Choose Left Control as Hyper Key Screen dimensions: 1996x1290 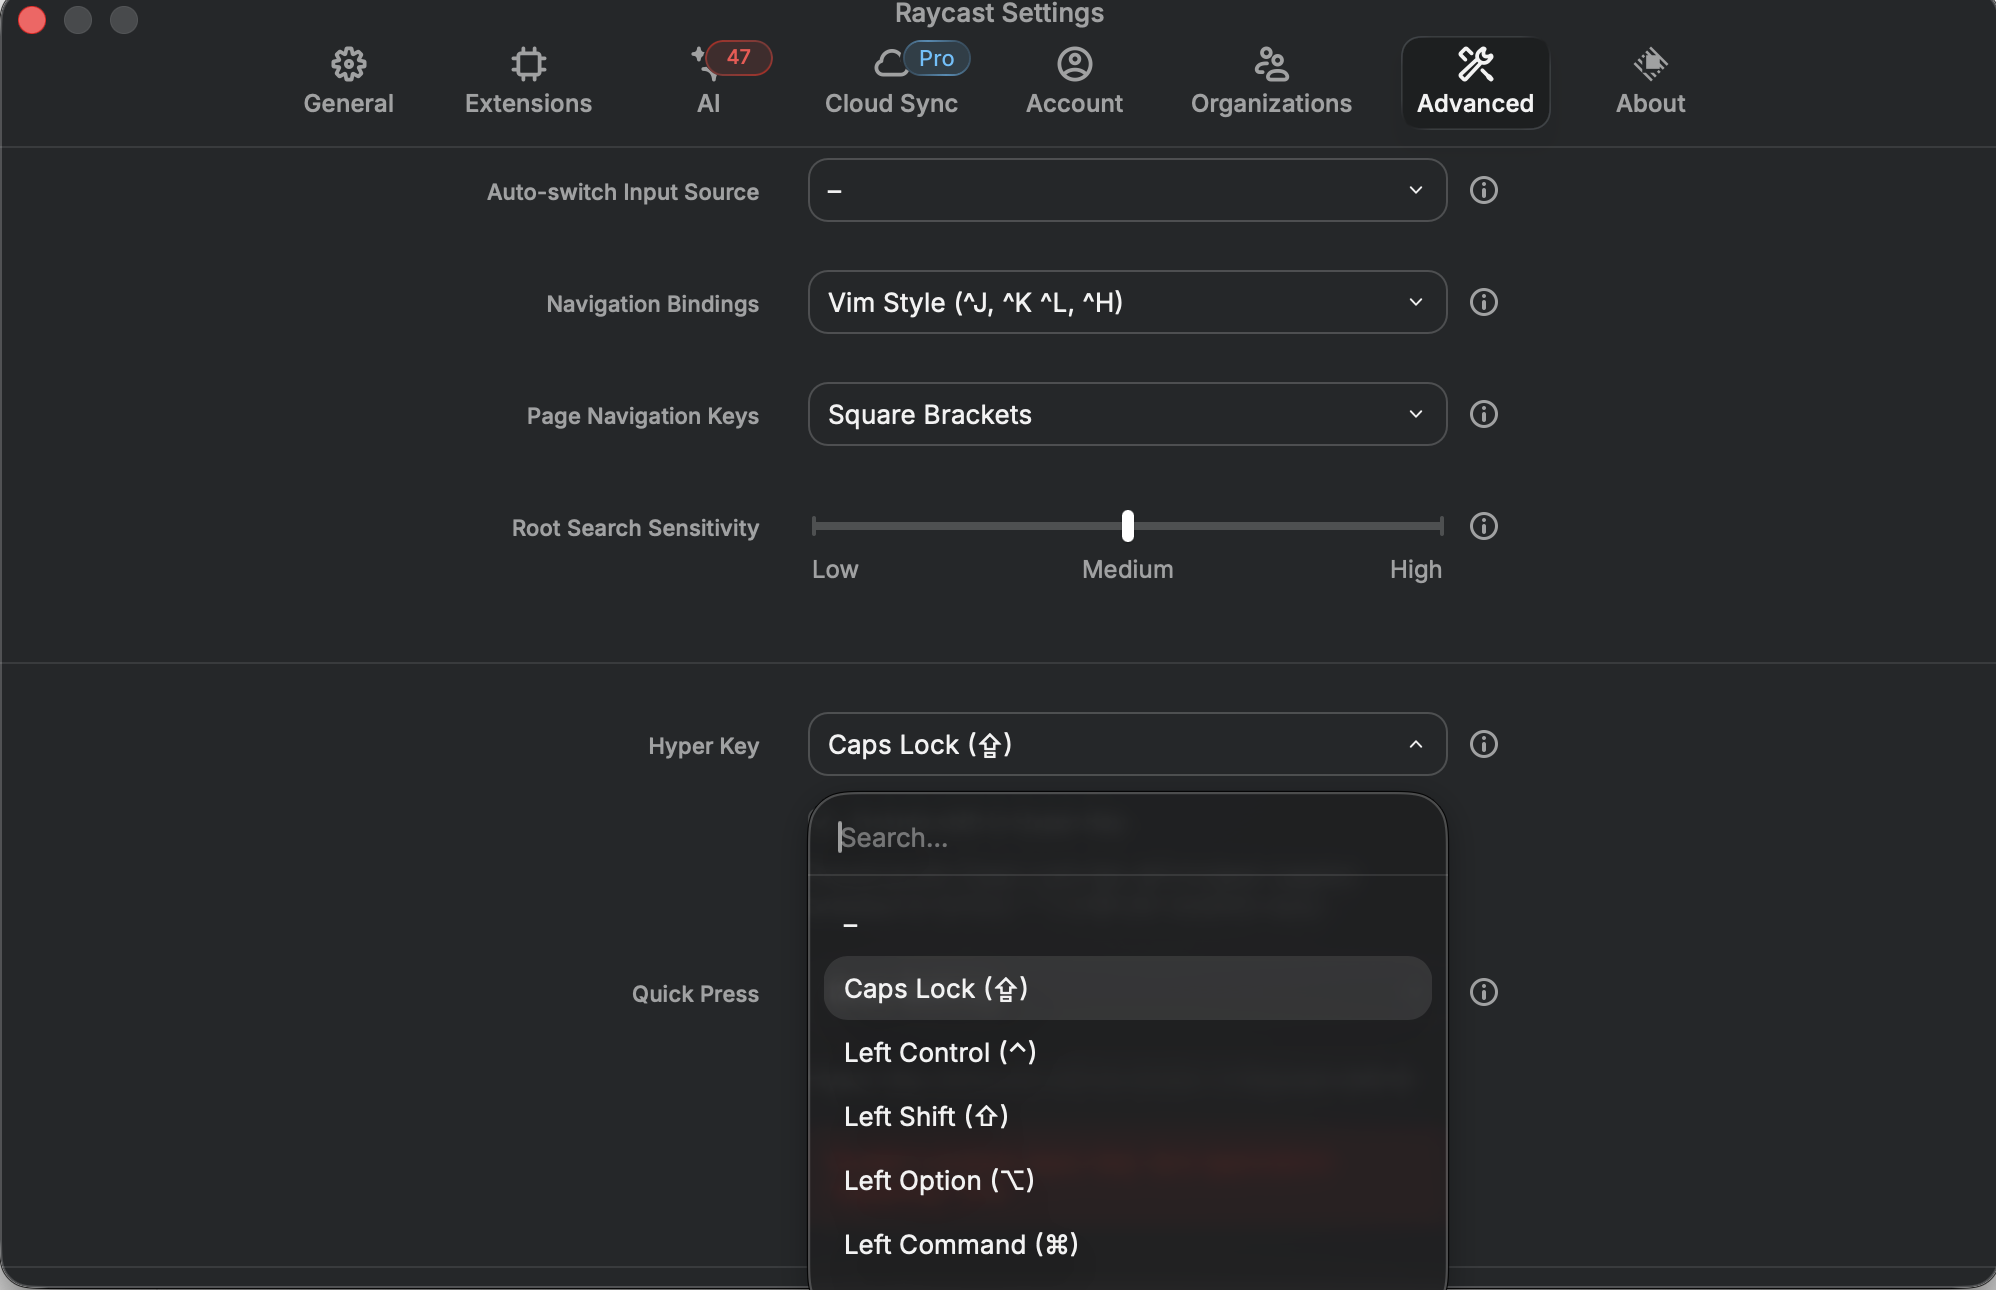(1127, 1052)
